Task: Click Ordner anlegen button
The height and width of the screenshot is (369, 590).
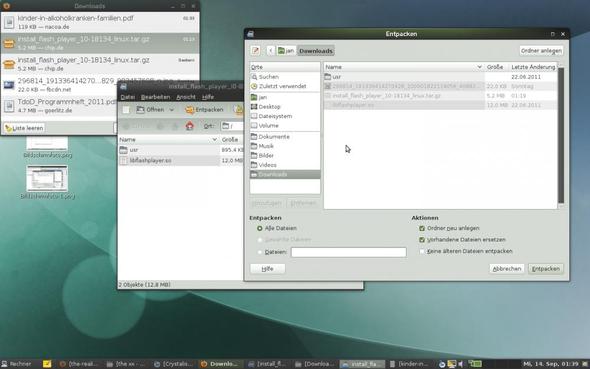Action: pos(541,51)
